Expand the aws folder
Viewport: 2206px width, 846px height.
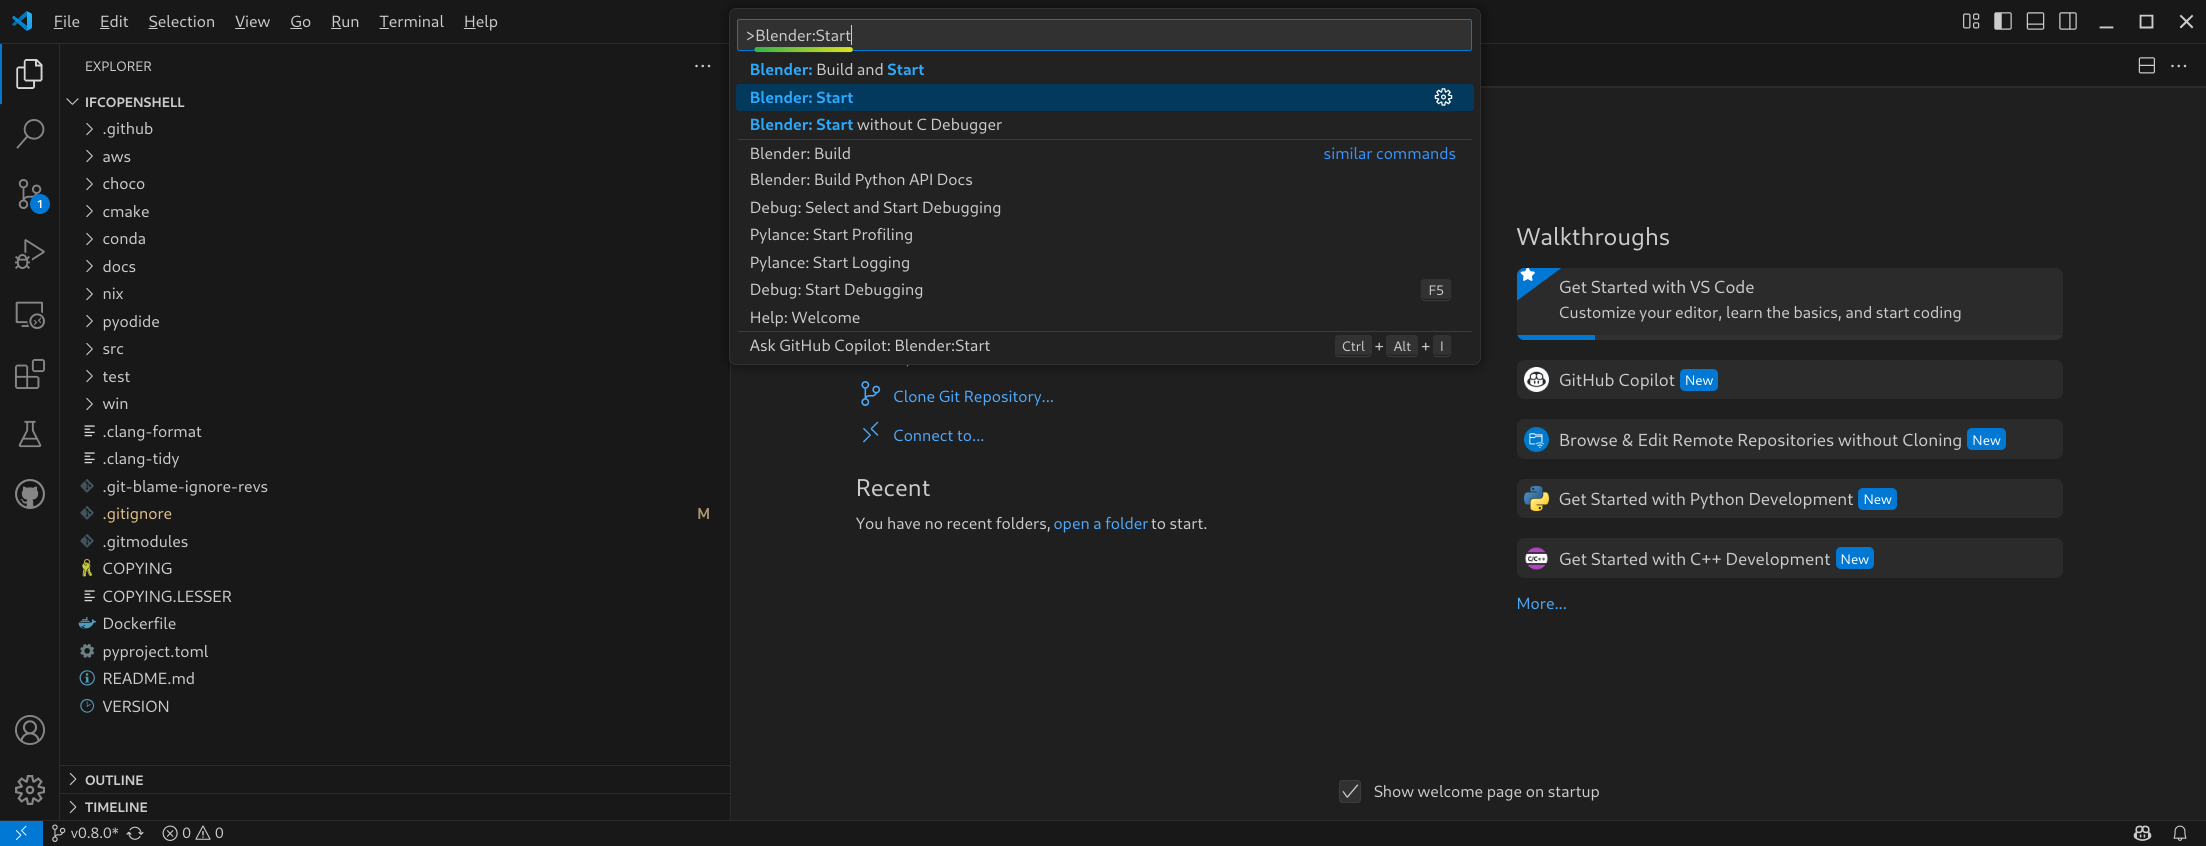116,157
